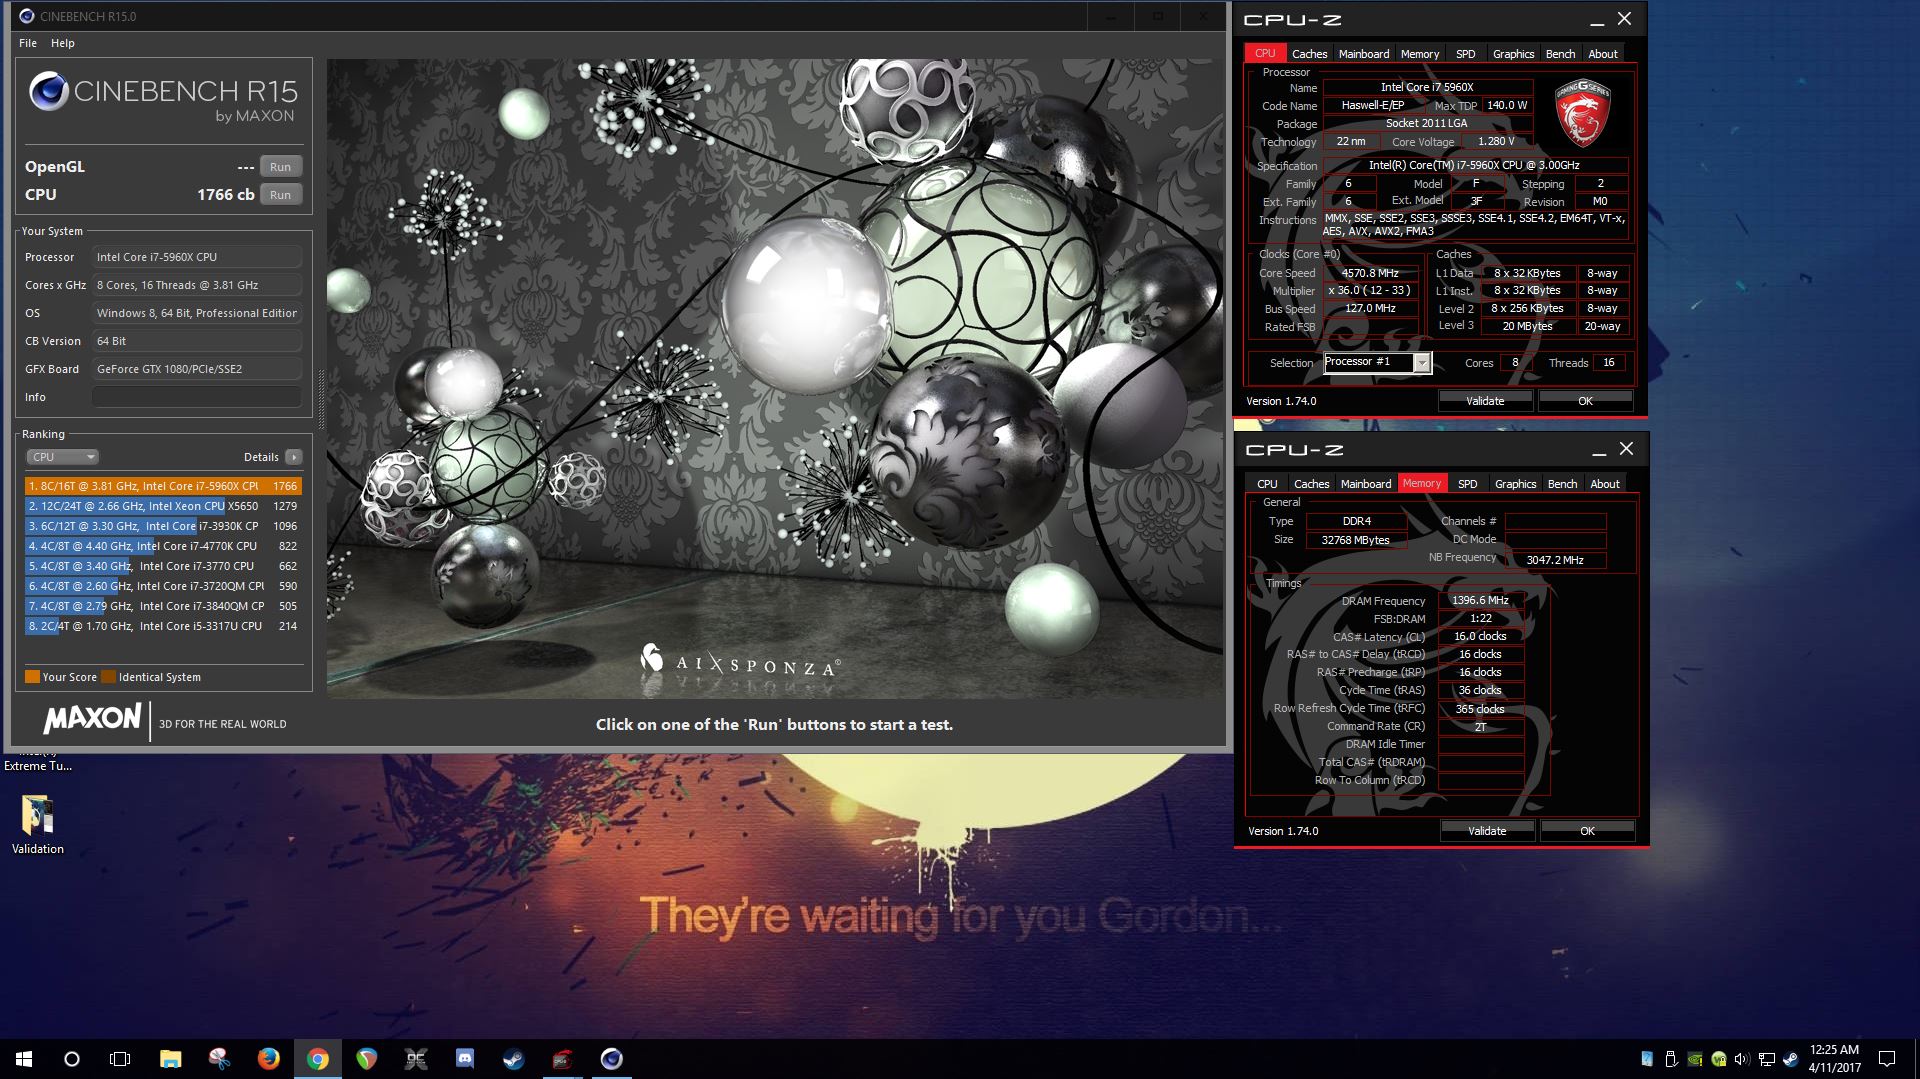Open CPU-Z from taskbar
The width and height of the screenshot is (1920, 1079).
coord(562,1059)
